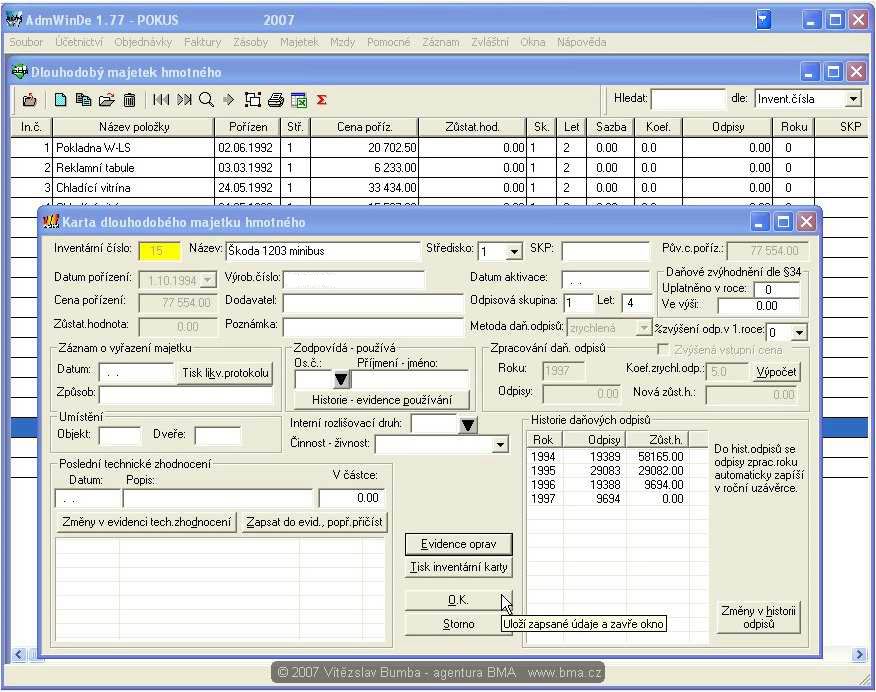Open the Mzdy menu
This screenshot has width=876, height=692.
point(342,42)
